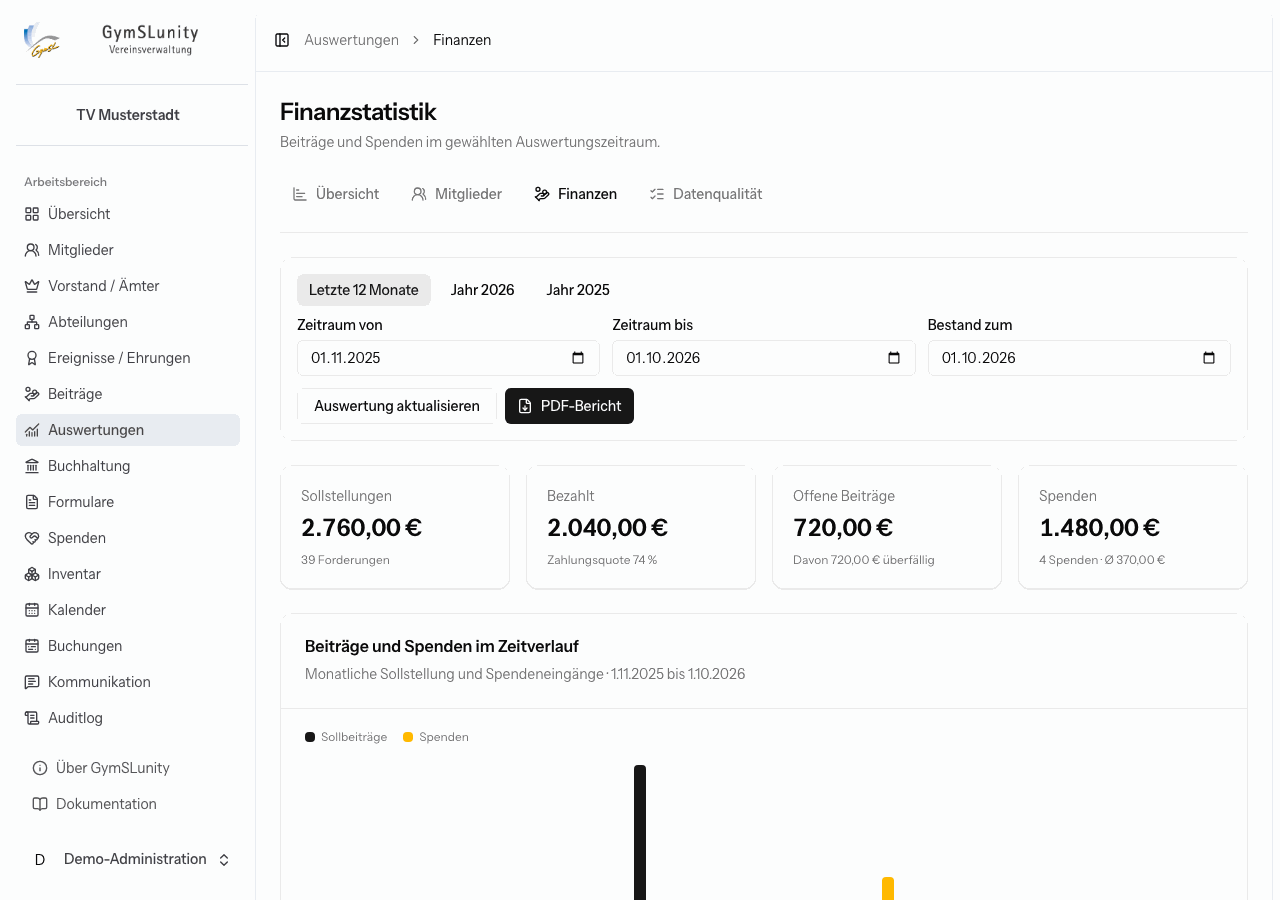The image size is (1280, 900).
Task: Go to Auswertungen in the breadcrumb
Action: coord(352,40)
